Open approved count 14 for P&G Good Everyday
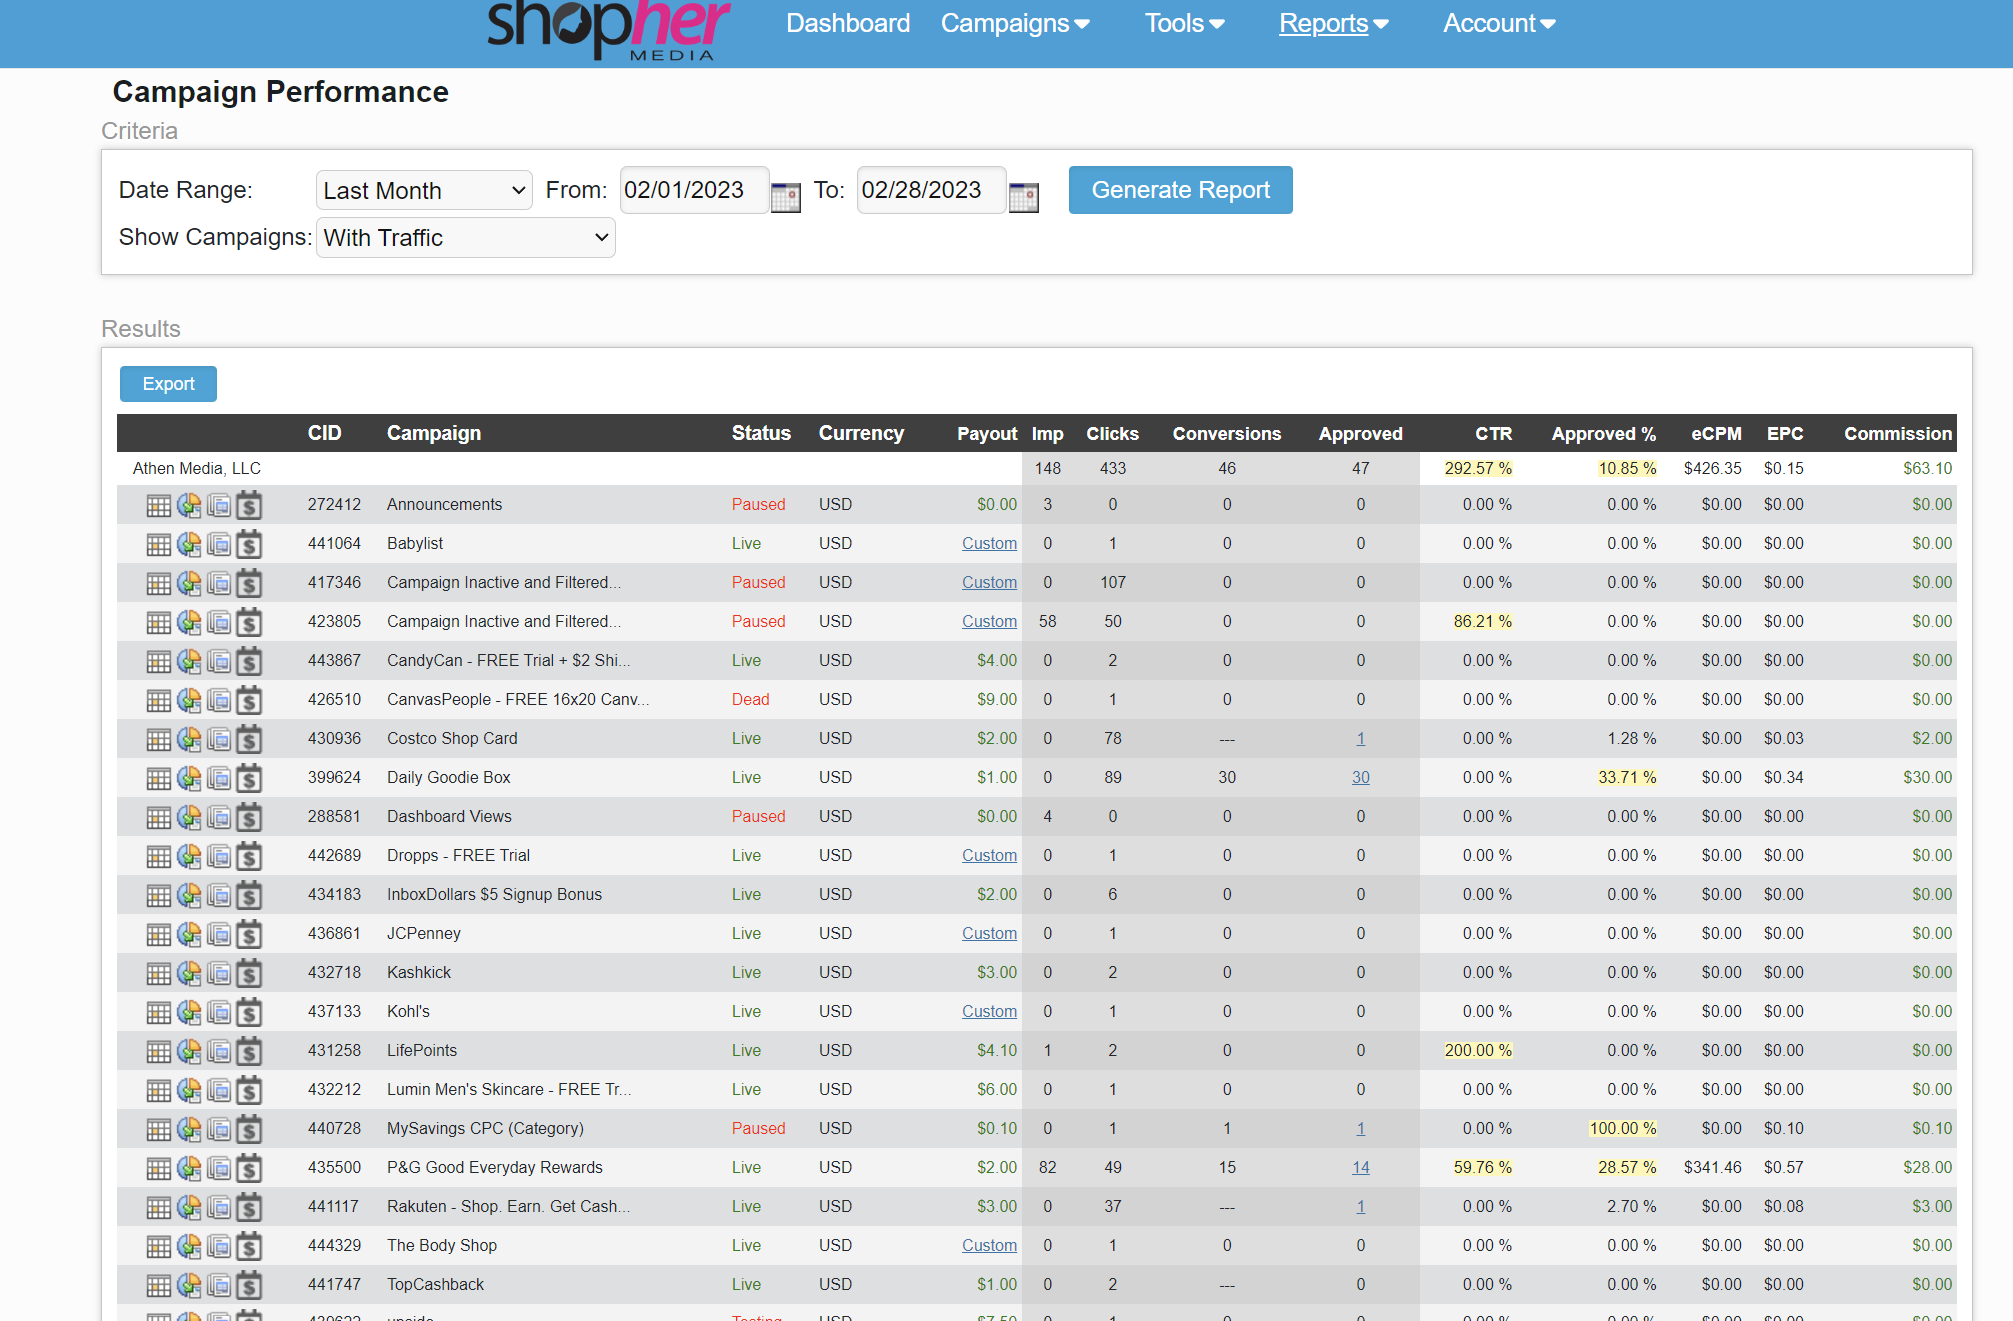This screenshot has height=1321, width=2013. click(1361, 1168)
